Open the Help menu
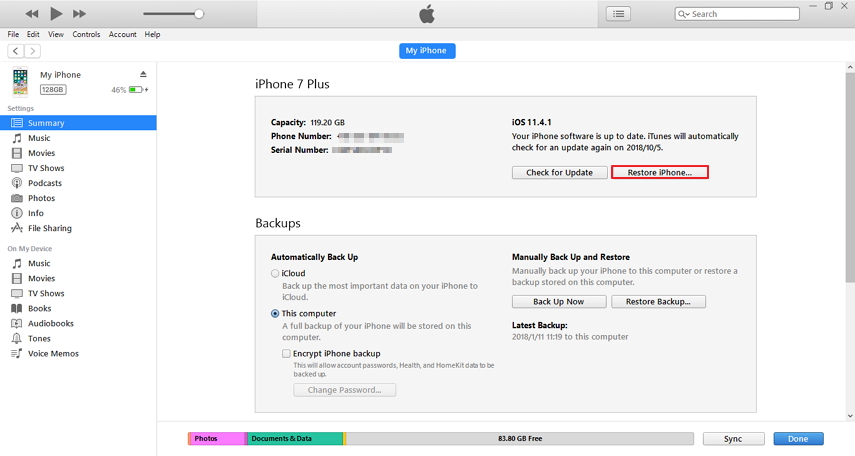Viewport: 855px width, 456px height. pos(152,34)
